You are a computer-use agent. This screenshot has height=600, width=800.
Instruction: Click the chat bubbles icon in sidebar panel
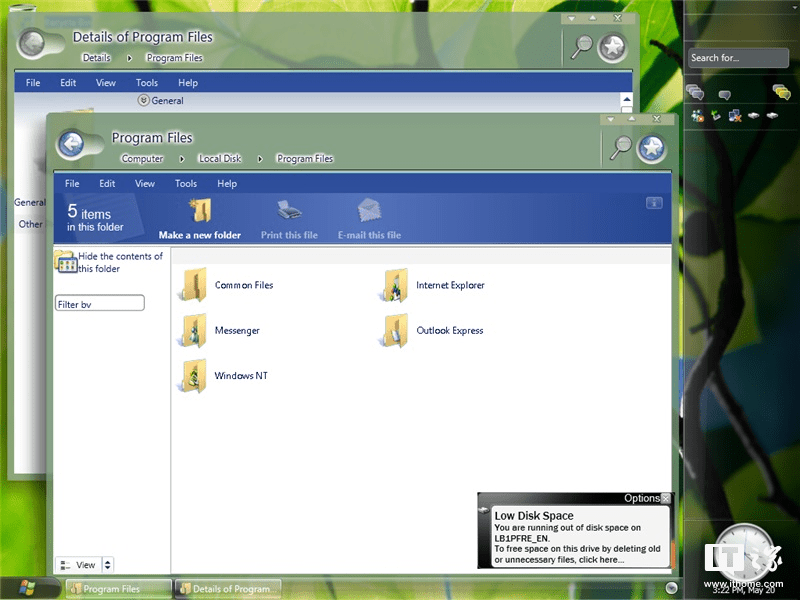click(x=697, y=92)
